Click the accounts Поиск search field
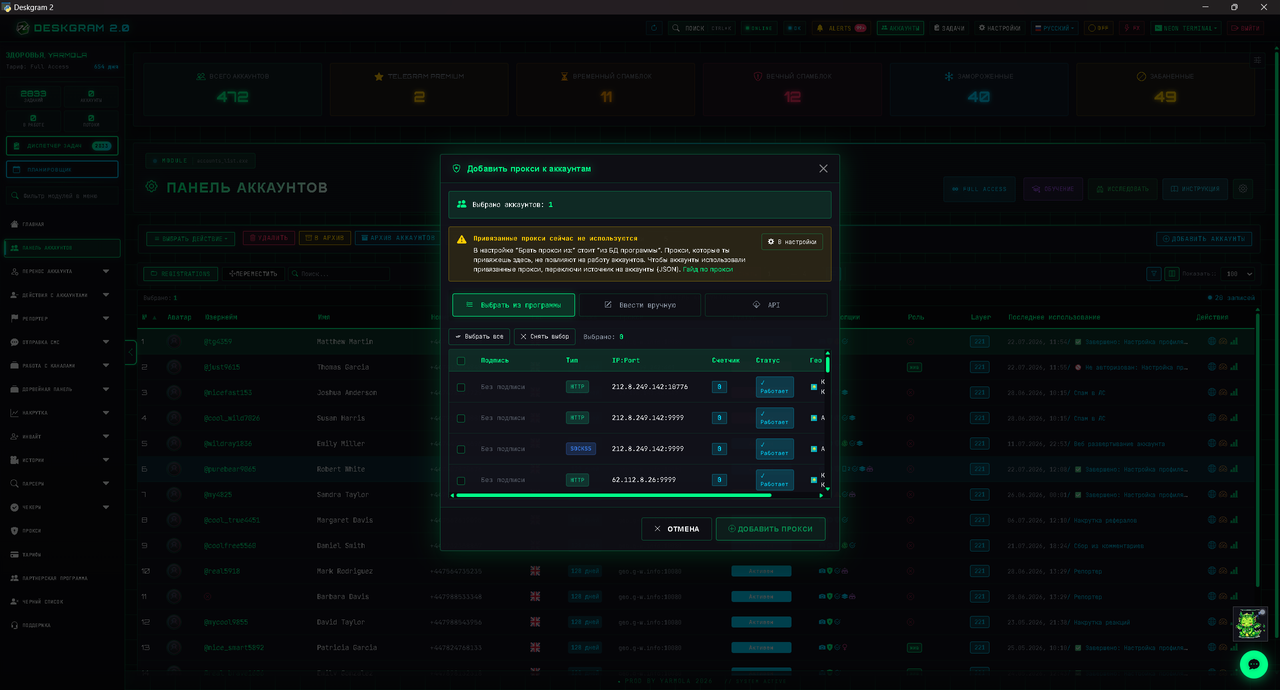1280x690 pixels. point(340,273)
